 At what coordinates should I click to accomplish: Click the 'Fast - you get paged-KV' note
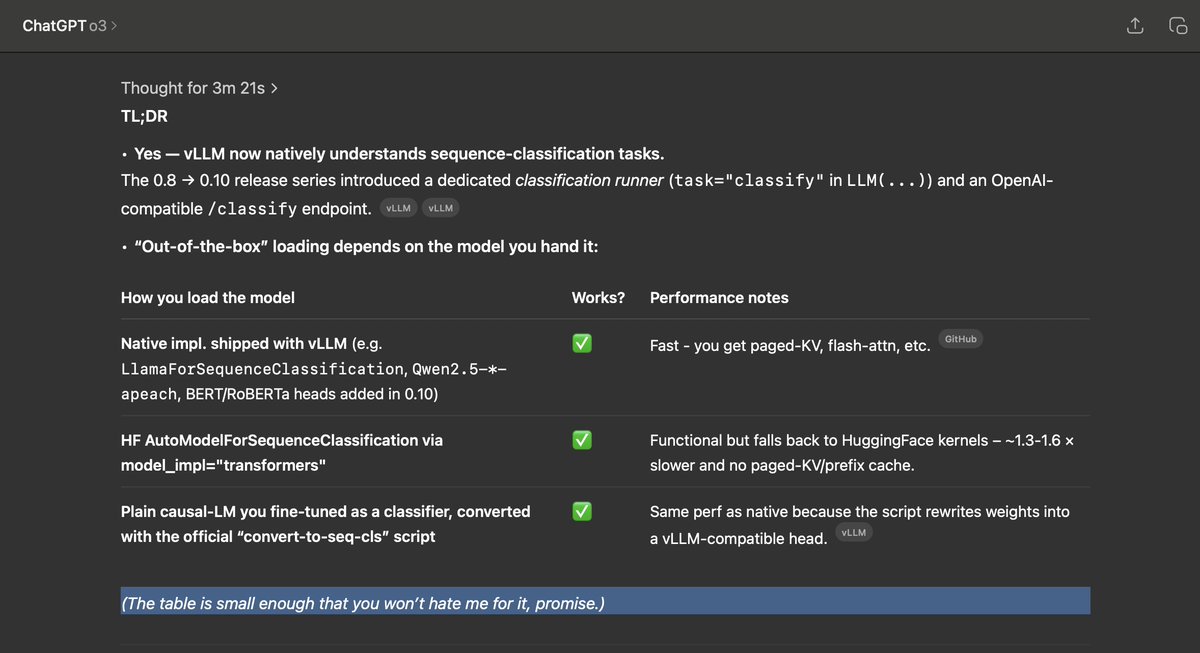790,345
